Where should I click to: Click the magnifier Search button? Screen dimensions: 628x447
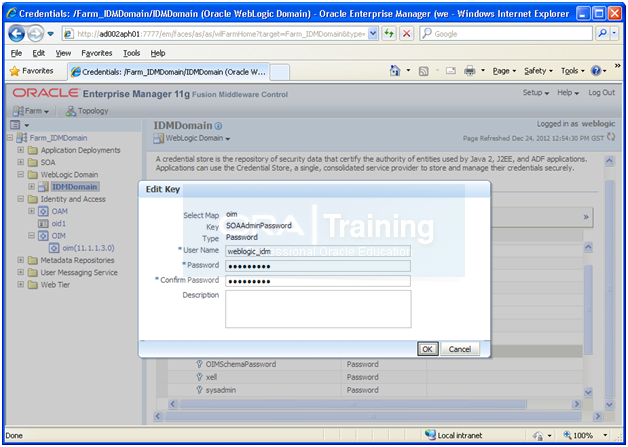pyautogui.click(x=602, y=34)
